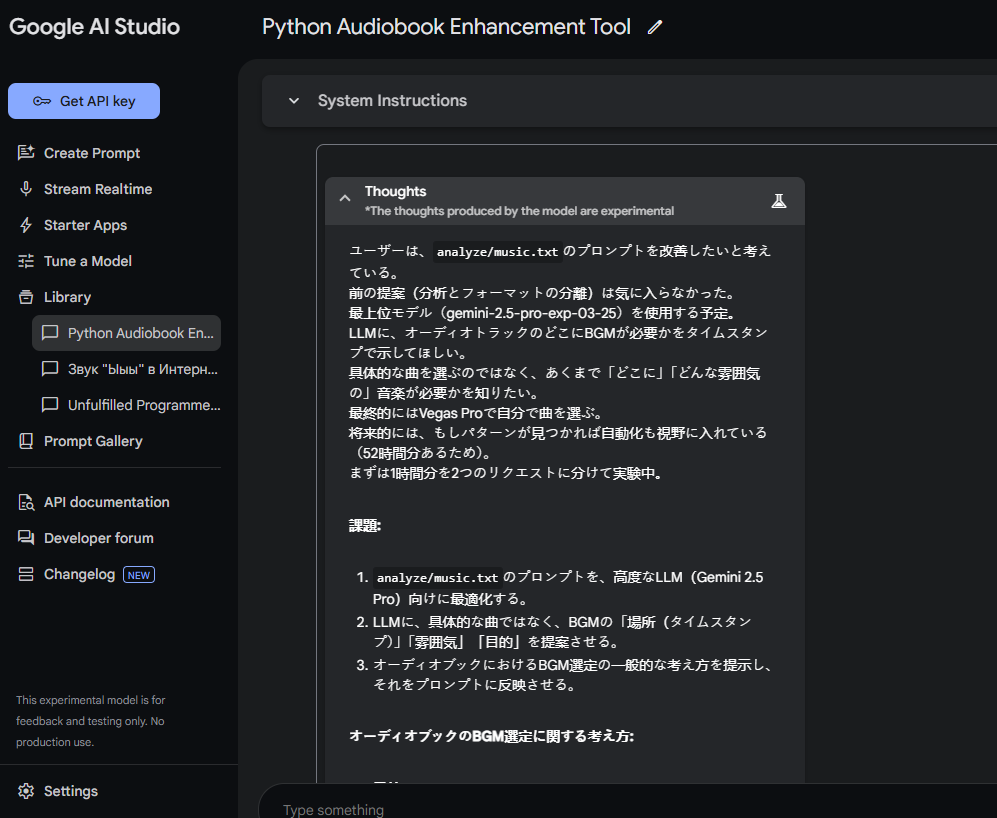The image size is (997, 818).
Task: Click the experimental flask icon in Thoughts
Action: click(779, 201)
